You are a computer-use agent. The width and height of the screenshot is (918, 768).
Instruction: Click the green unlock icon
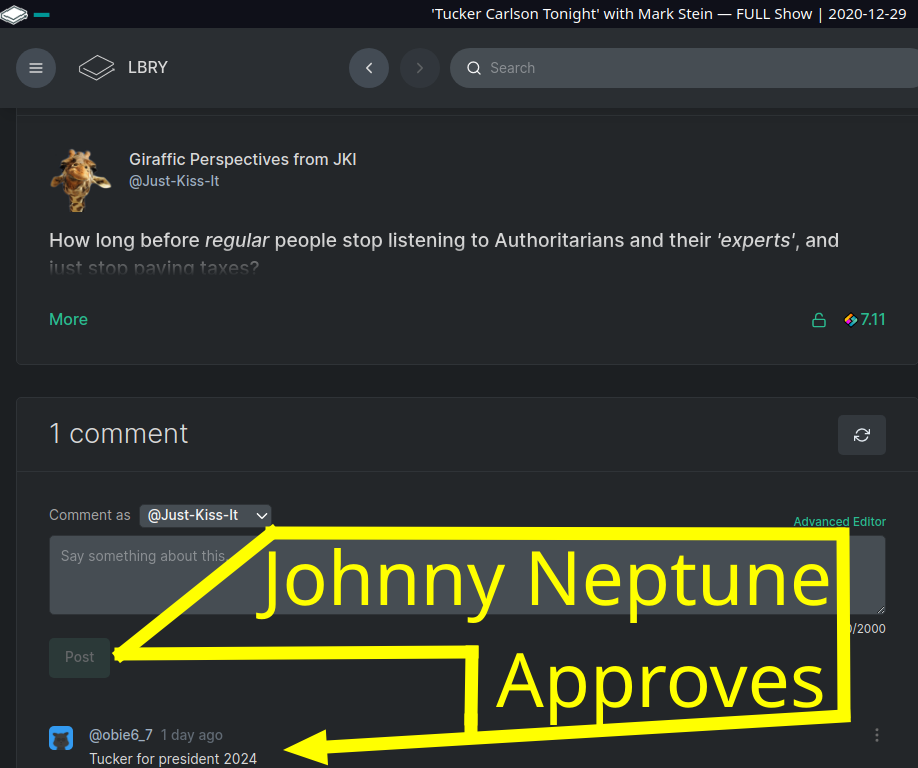[x=818, y=320]
